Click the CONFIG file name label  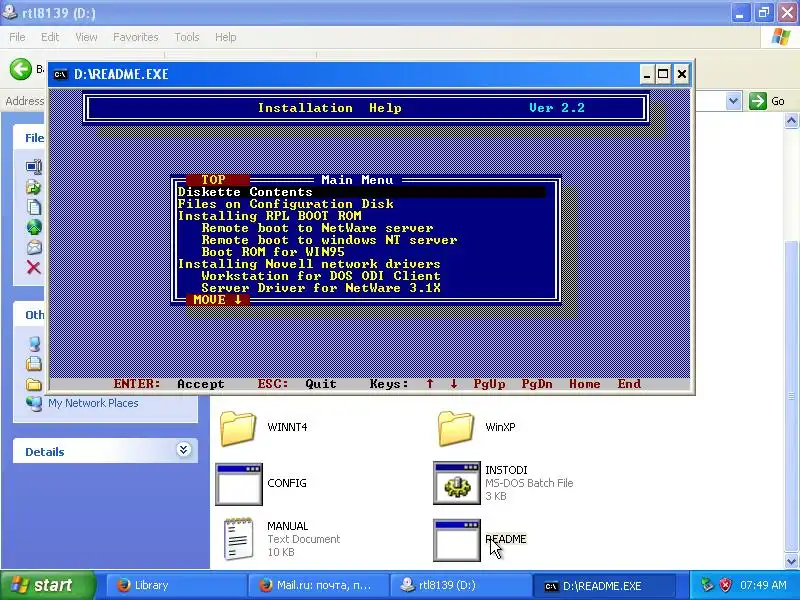click(287, 483)
